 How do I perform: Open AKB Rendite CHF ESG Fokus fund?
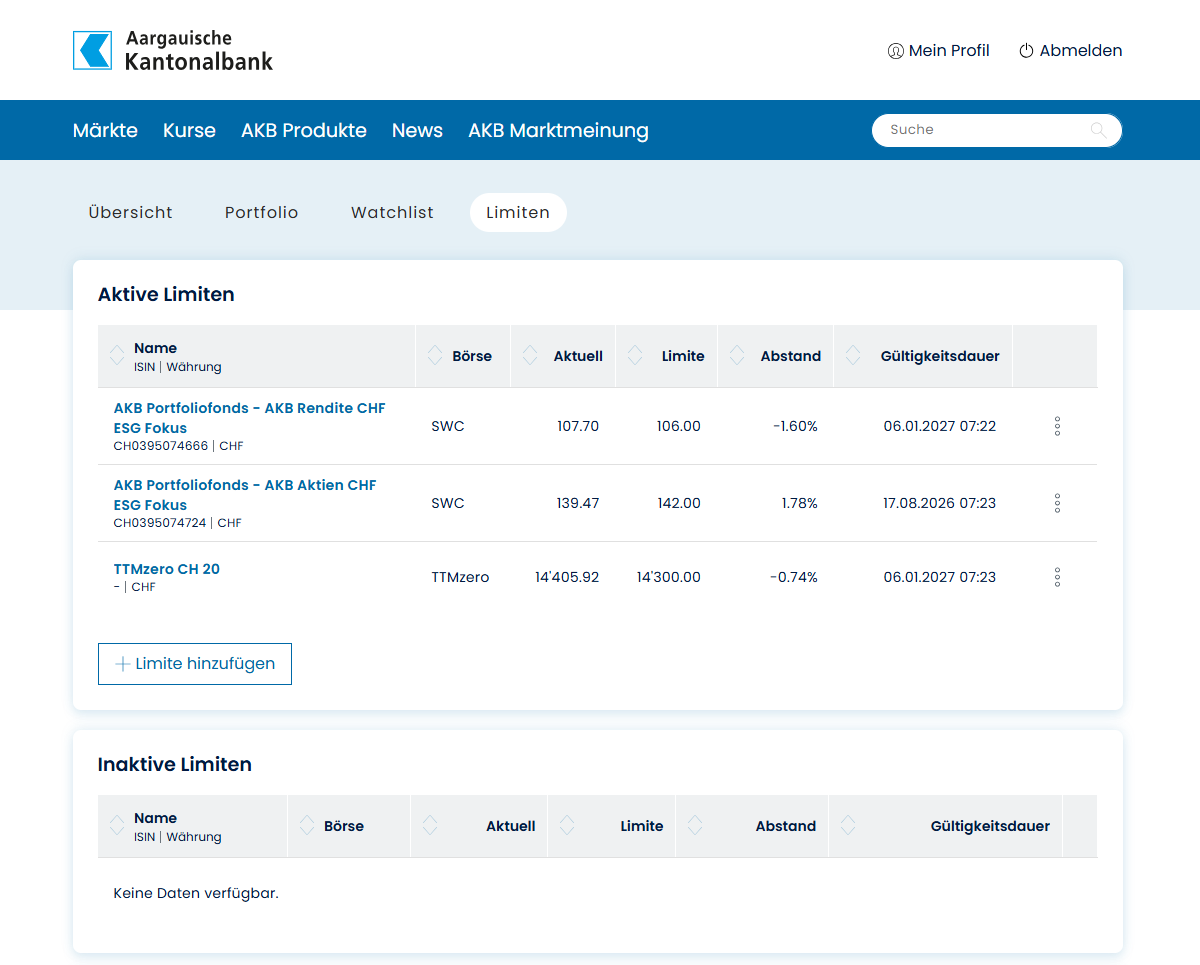249,418
